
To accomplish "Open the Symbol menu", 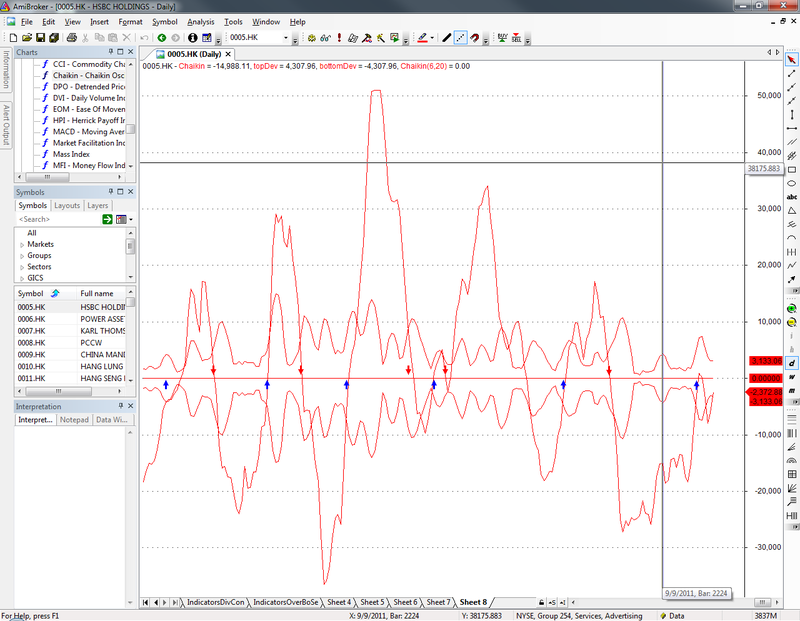I will tap(165, 22).
